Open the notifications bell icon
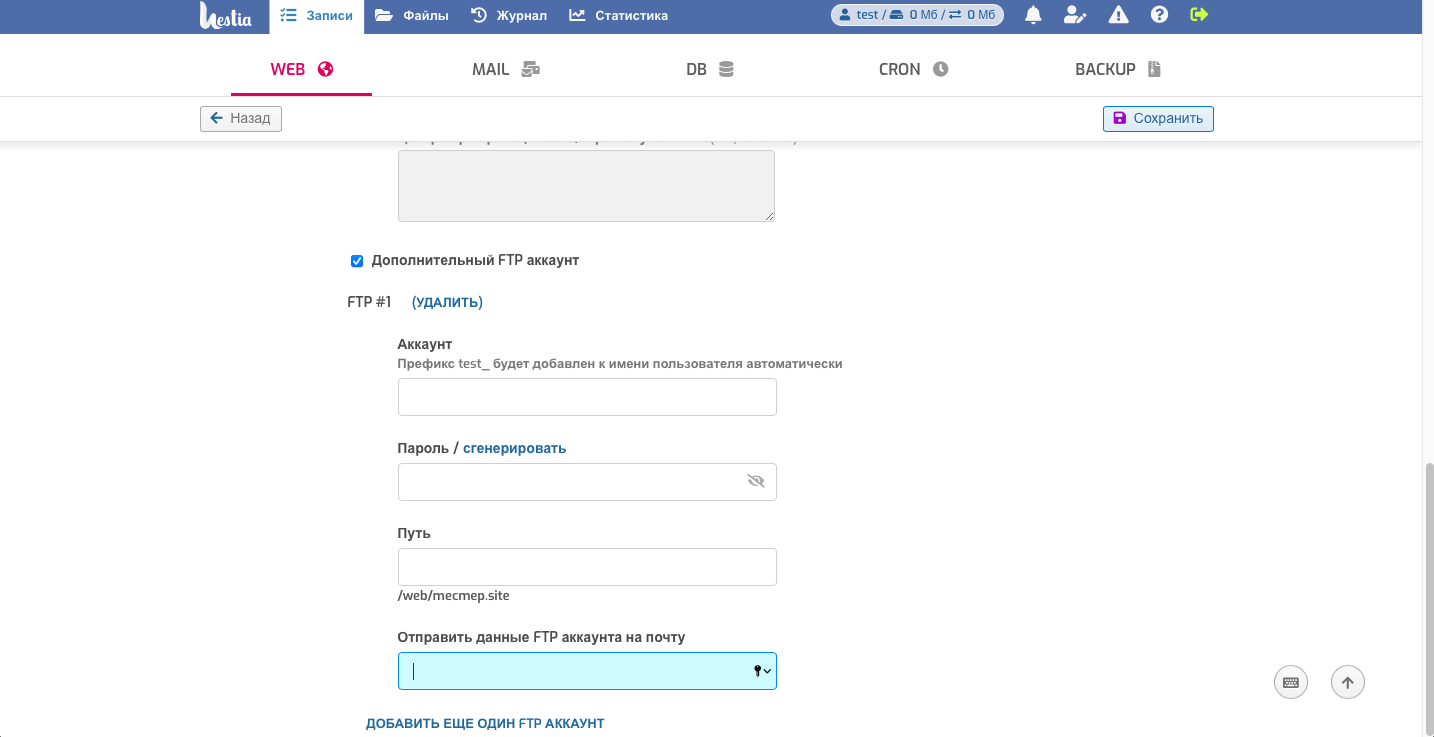Screen dimensions: 1434x737 pyautogui.click(x=1033, y=15)
